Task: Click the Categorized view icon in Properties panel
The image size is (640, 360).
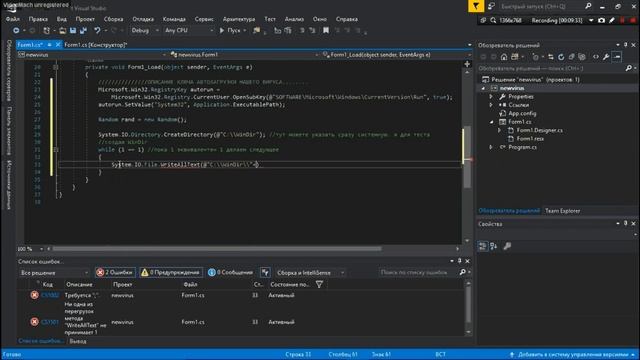Action: point(483,246)
